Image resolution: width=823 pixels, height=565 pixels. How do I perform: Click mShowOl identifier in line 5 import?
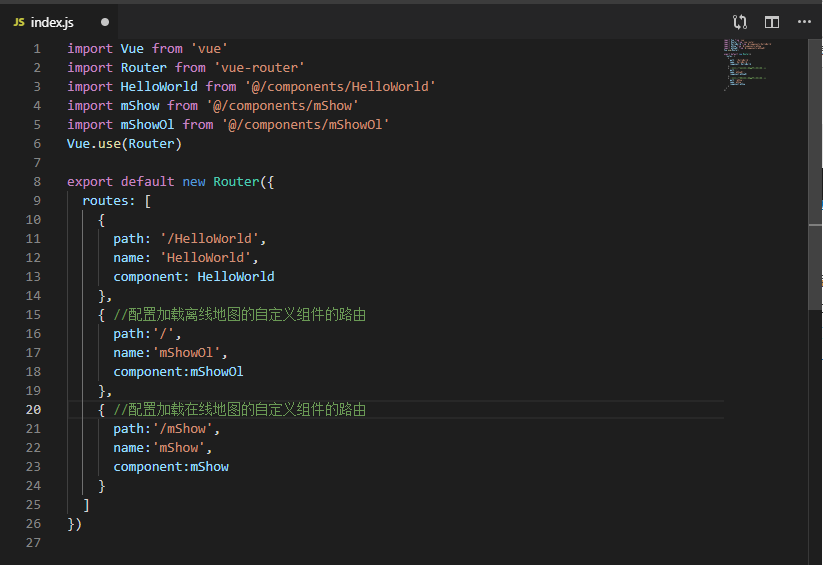point(147,124)
